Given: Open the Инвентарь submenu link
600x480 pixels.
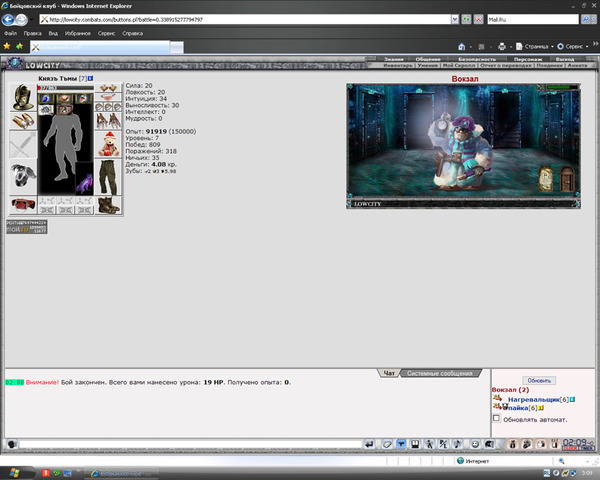Looking at the screenshot, I should point(398,65).
